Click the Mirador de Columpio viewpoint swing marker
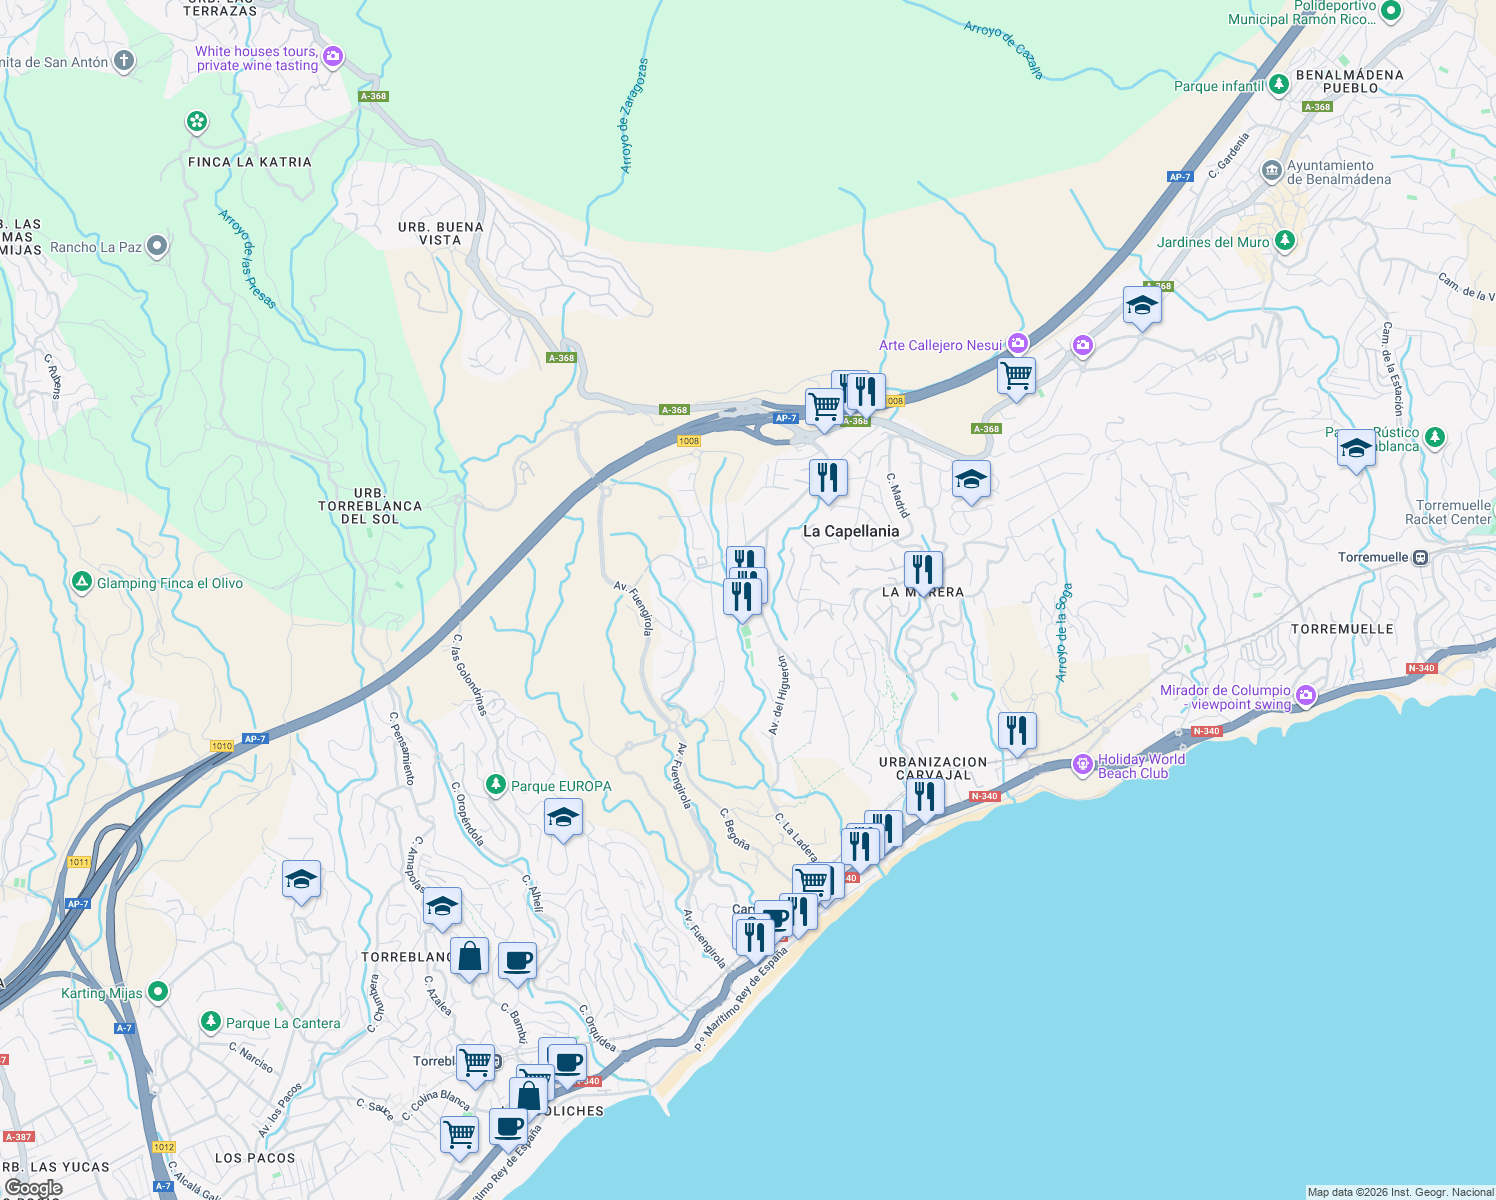The image size is (1496, 1200). [x=1305, y=696]
